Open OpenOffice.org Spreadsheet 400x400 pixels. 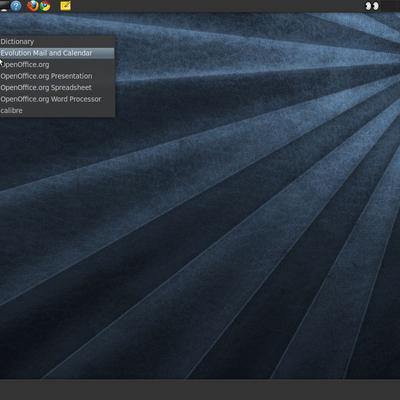(57, 88)
